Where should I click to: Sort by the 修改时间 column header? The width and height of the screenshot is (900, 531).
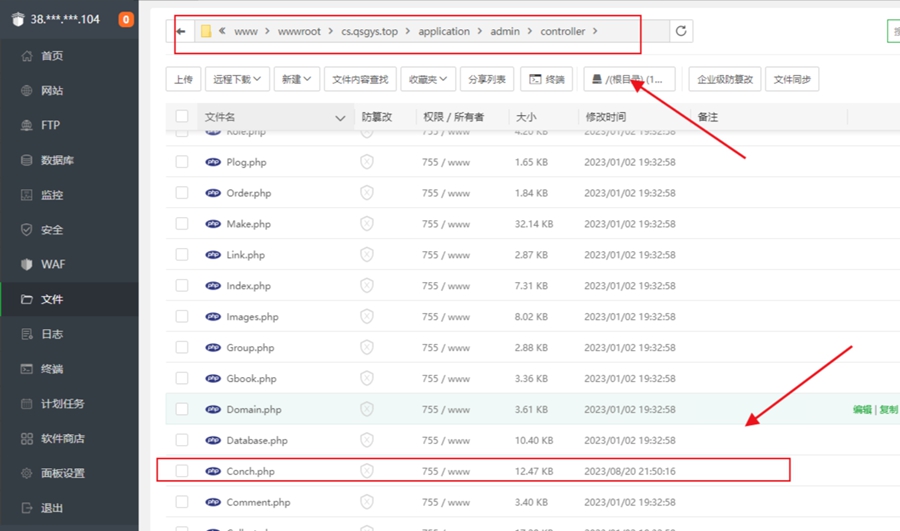coord(606,117)
